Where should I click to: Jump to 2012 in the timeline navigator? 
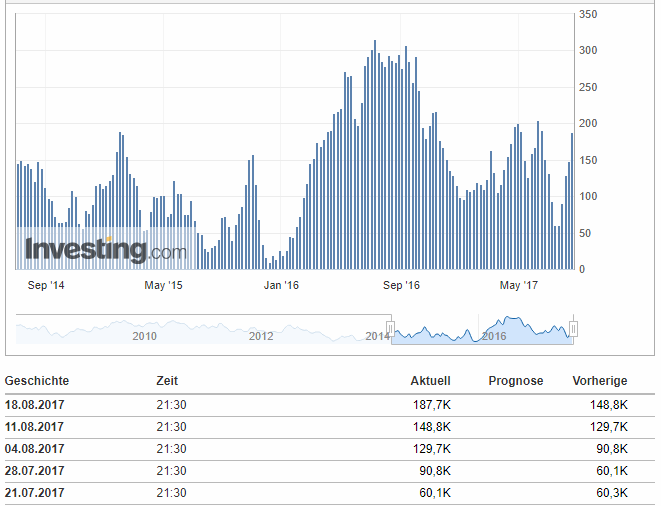(x=261, y=336)
